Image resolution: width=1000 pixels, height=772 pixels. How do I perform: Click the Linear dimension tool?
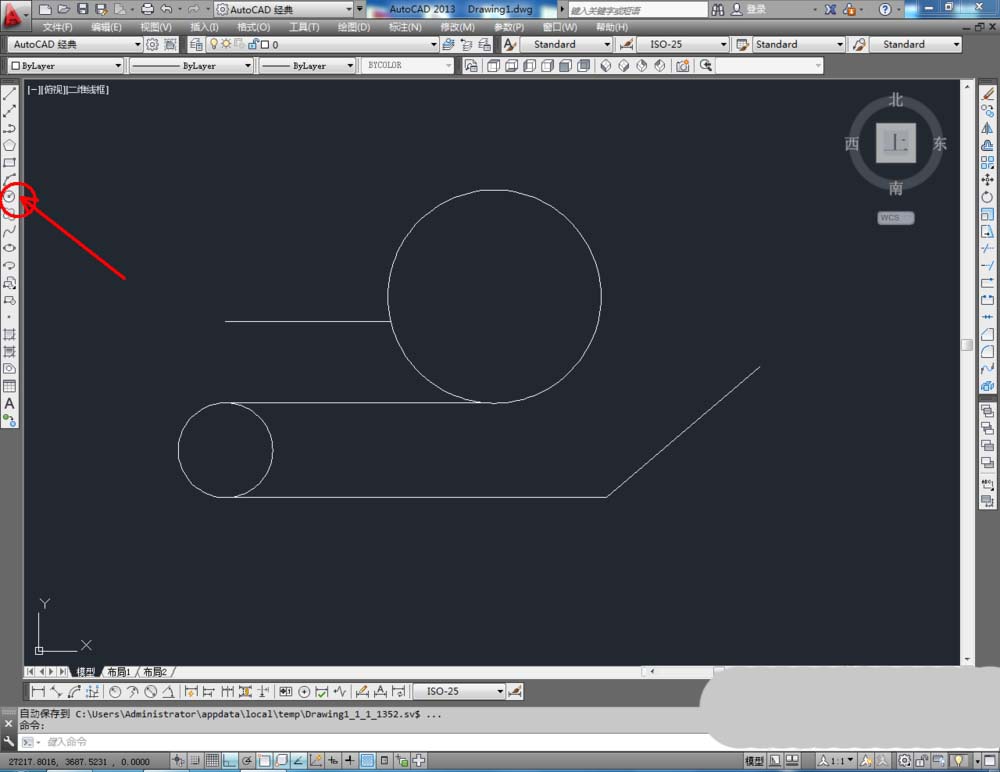pyautogui.click(x=38, y=691)
